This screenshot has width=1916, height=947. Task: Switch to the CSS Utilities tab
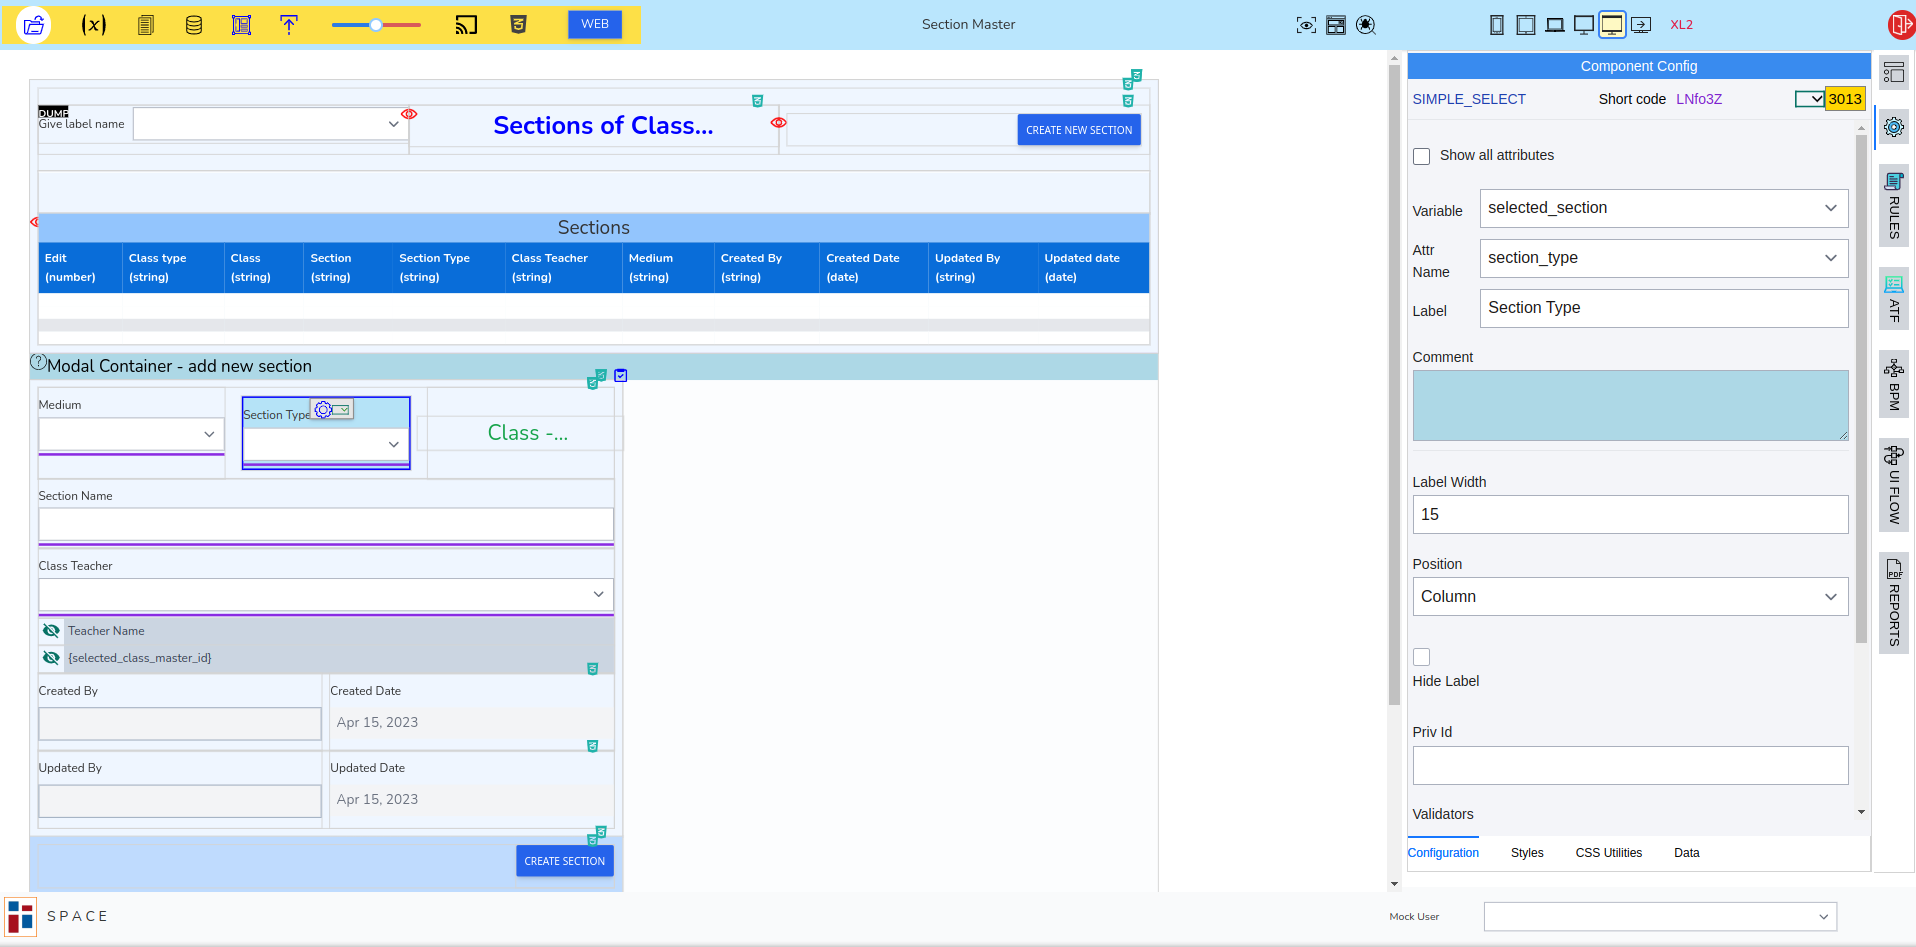(x=1608, y=853)
